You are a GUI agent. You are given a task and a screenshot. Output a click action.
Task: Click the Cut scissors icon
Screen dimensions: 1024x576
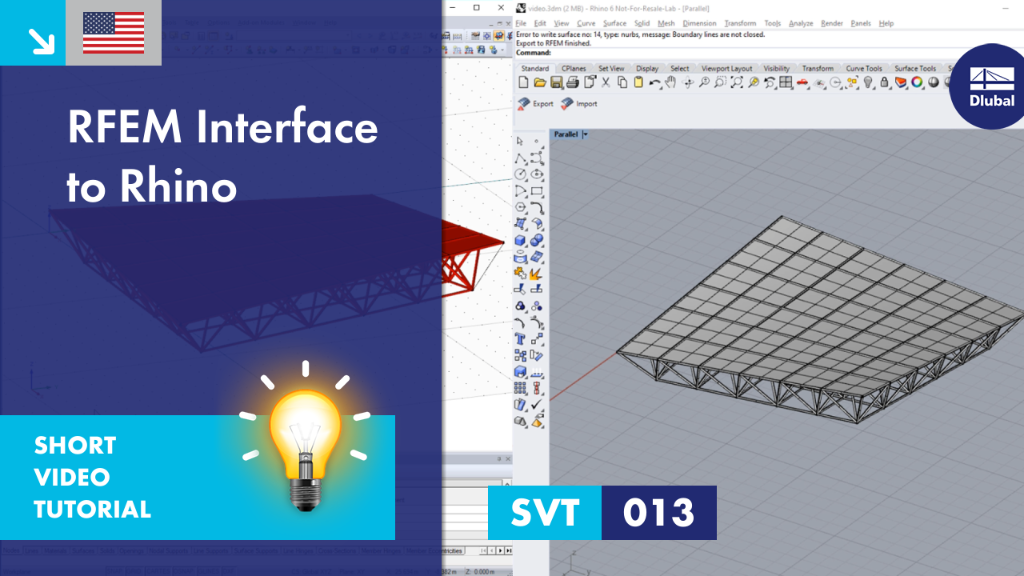pos(605,83)
